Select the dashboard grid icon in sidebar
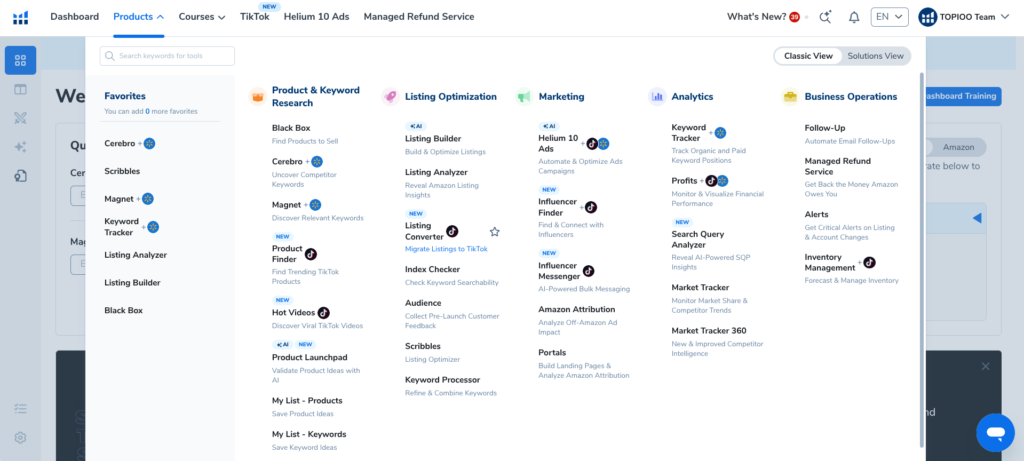 point(20,60)
